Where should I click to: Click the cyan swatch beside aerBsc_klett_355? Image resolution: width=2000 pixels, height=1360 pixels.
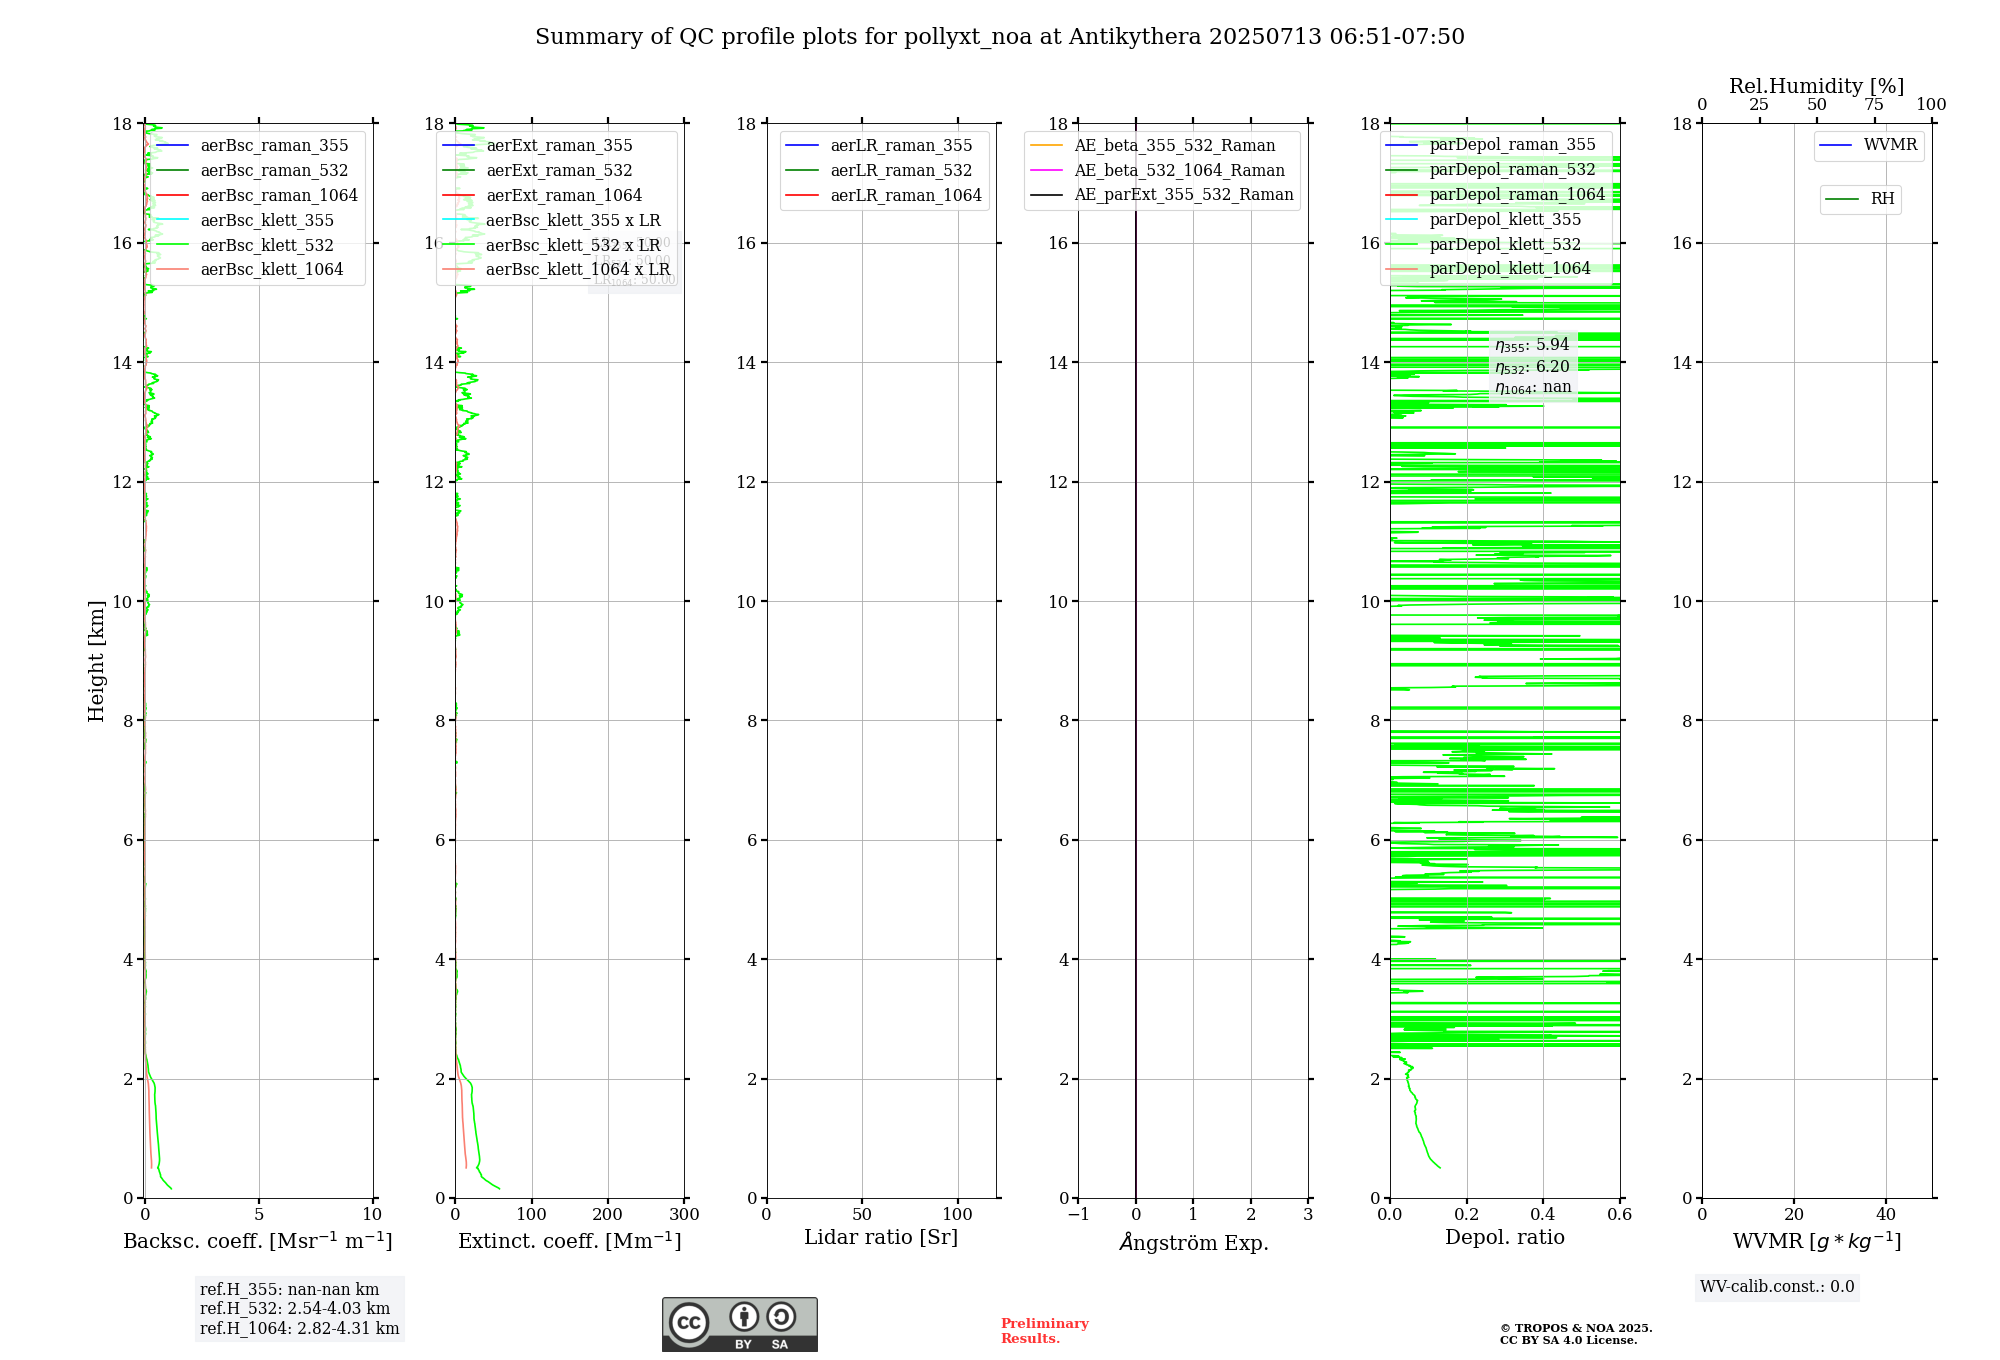click(x=172, y=221)
